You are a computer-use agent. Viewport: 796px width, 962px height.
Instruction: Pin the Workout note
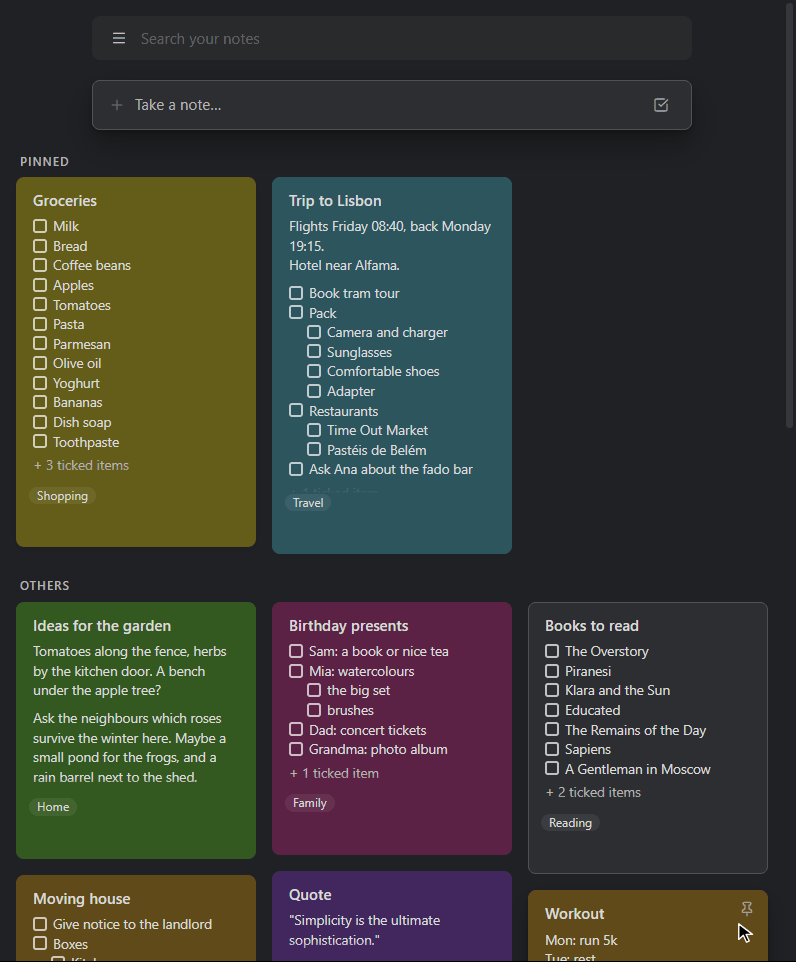(746, 909)
